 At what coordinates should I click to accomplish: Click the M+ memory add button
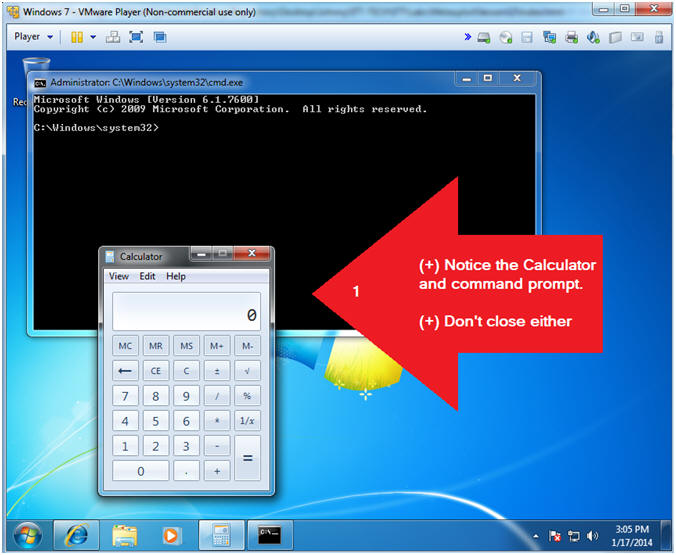tap(217, 346)
